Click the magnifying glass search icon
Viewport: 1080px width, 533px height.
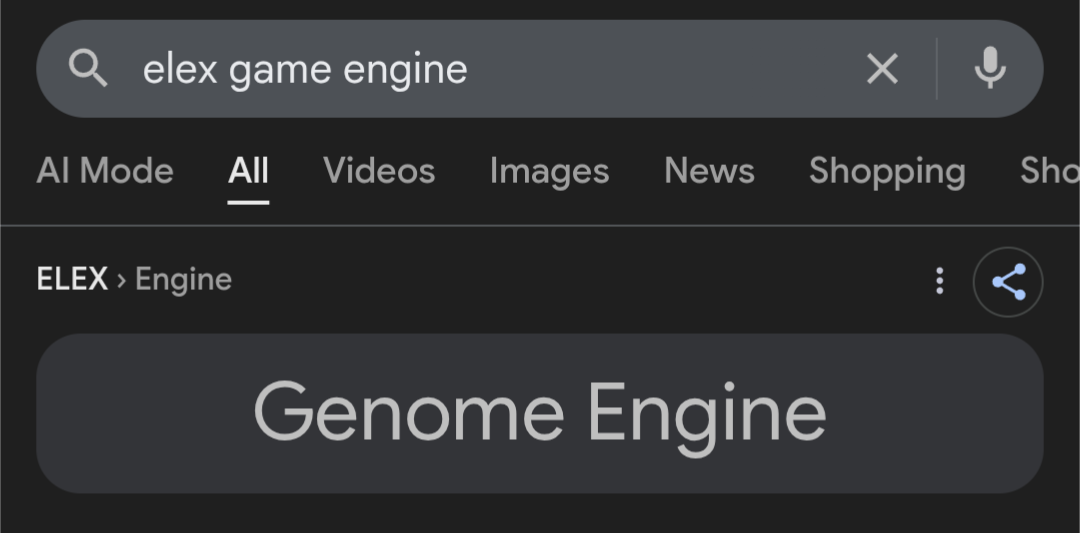88,69
